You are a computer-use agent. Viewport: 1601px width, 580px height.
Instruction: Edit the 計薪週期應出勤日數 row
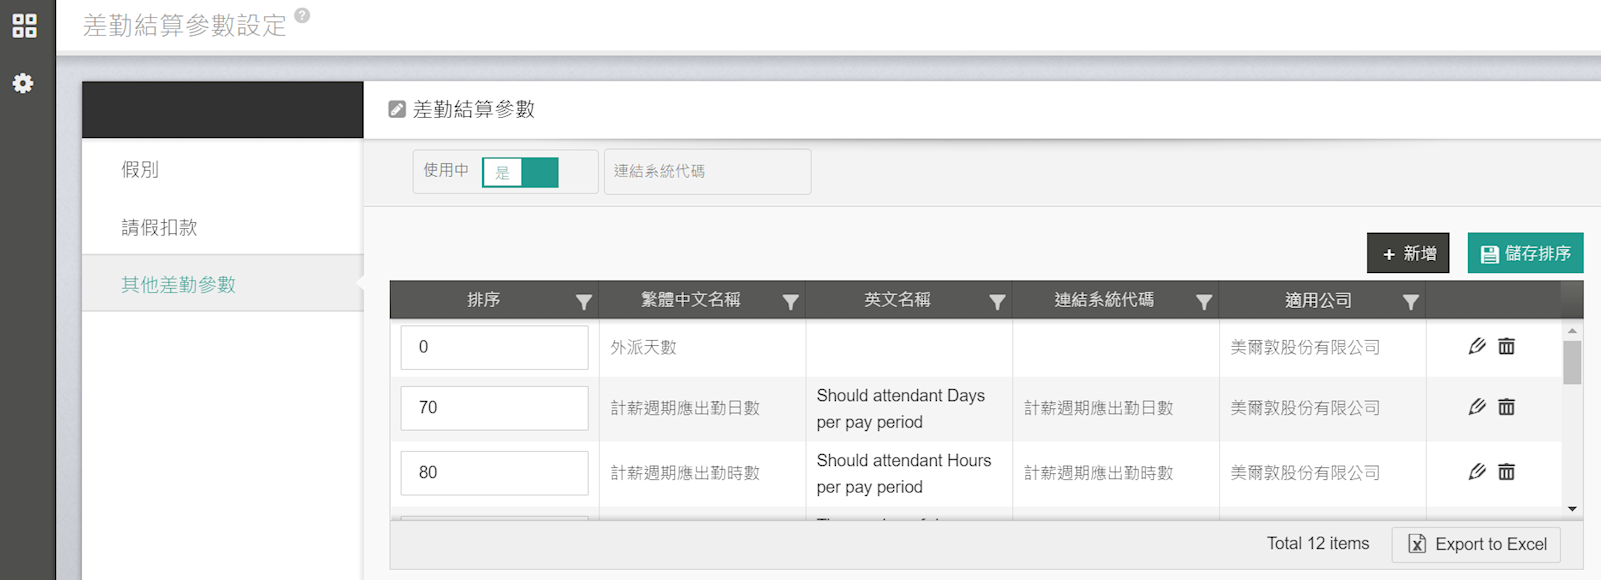[x=1476, y=407]
